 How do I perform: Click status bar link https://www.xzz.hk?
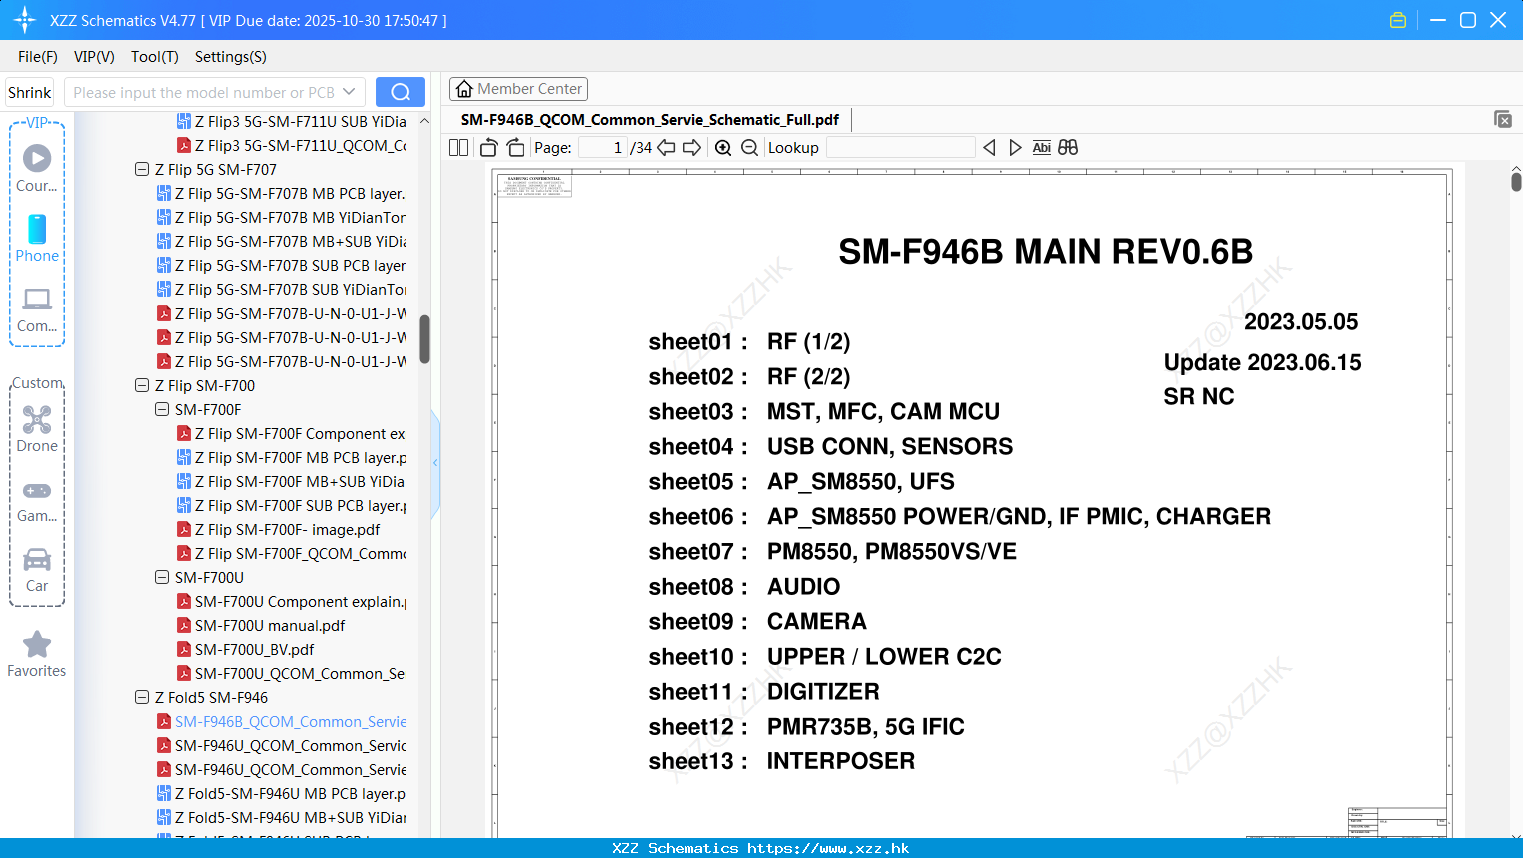click(x=828, y=848)
